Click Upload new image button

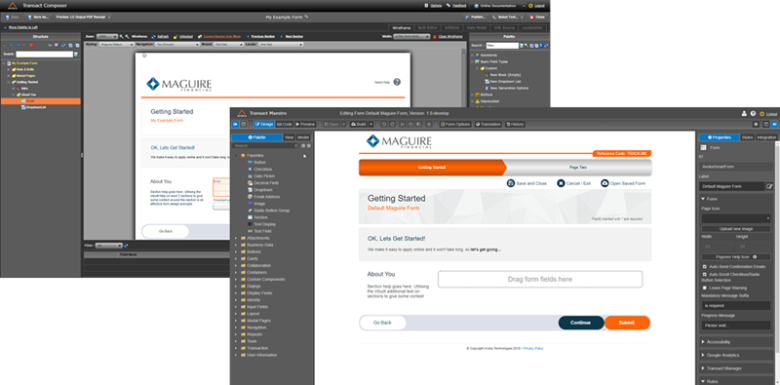point(736,229)
